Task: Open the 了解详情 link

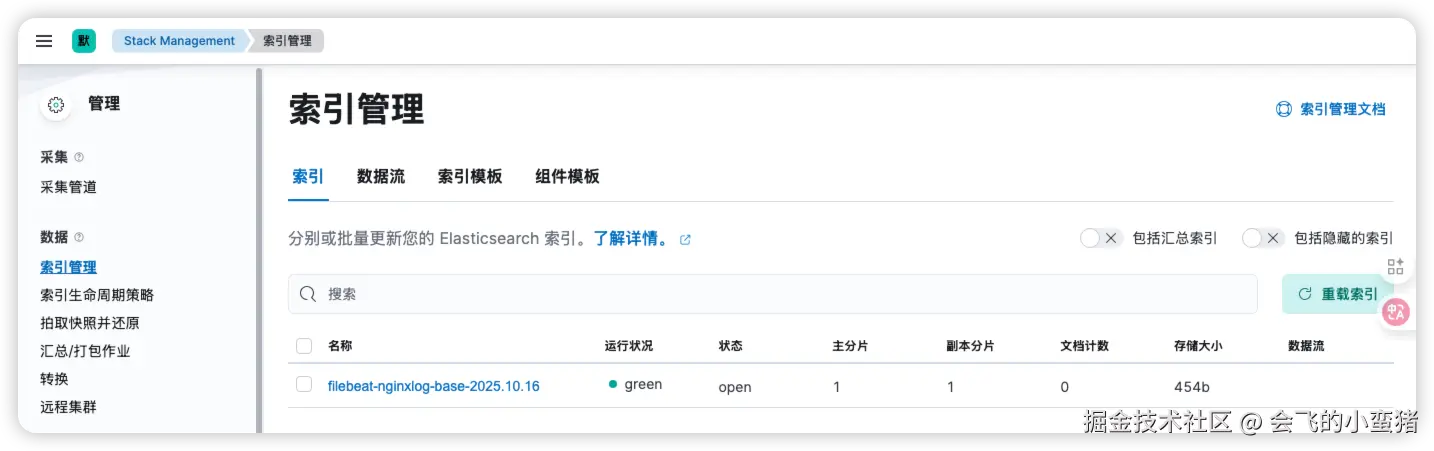Action: (632, 239)
